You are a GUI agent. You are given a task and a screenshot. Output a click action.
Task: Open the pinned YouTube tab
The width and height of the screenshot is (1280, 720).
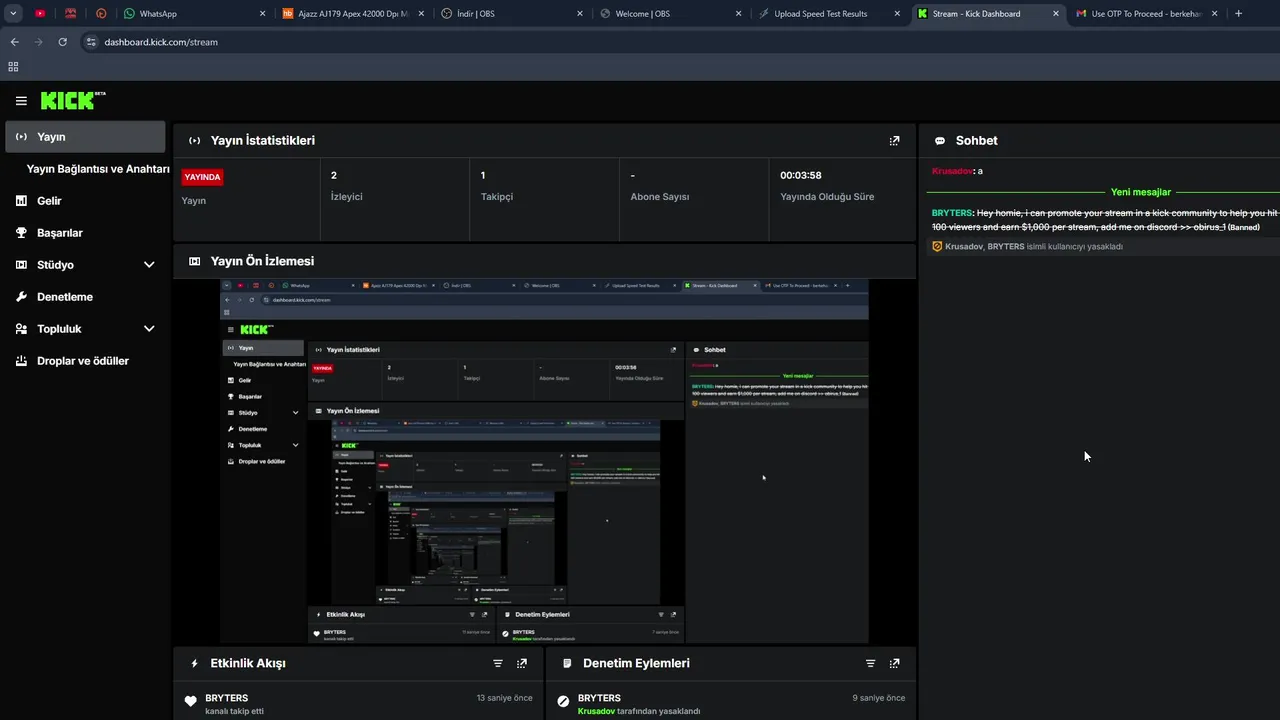pos(40,14)
